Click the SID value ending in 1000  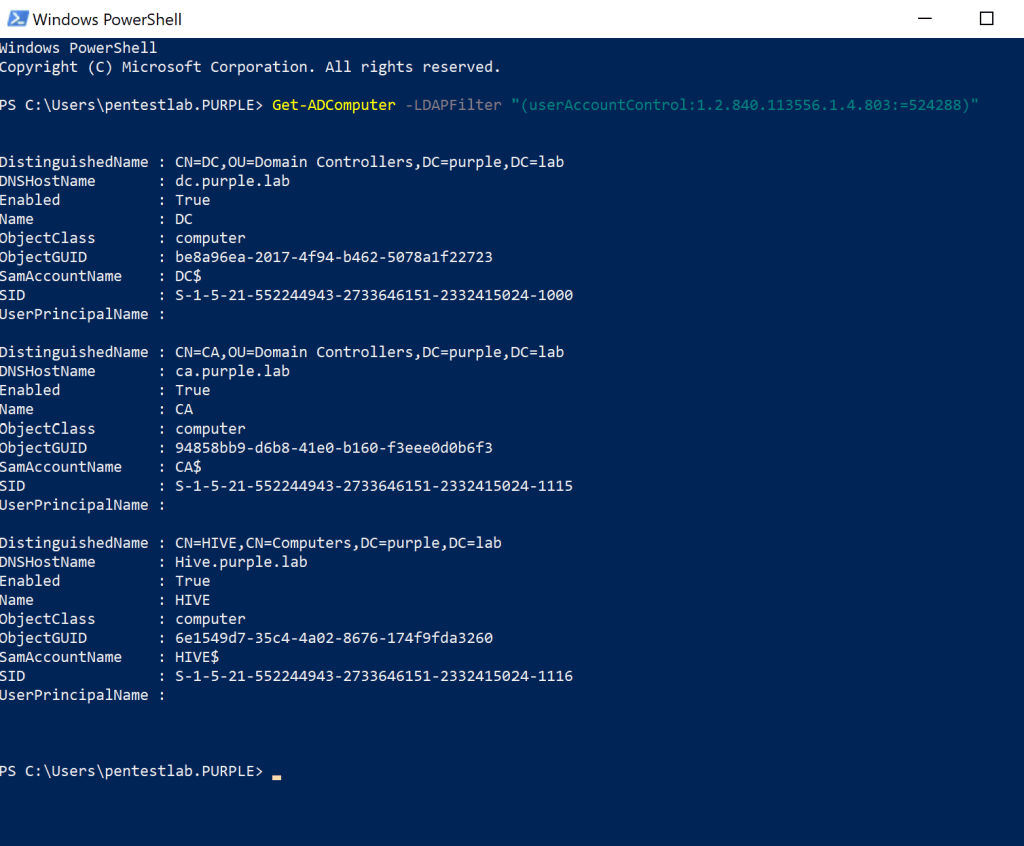[x=374, y=295]
